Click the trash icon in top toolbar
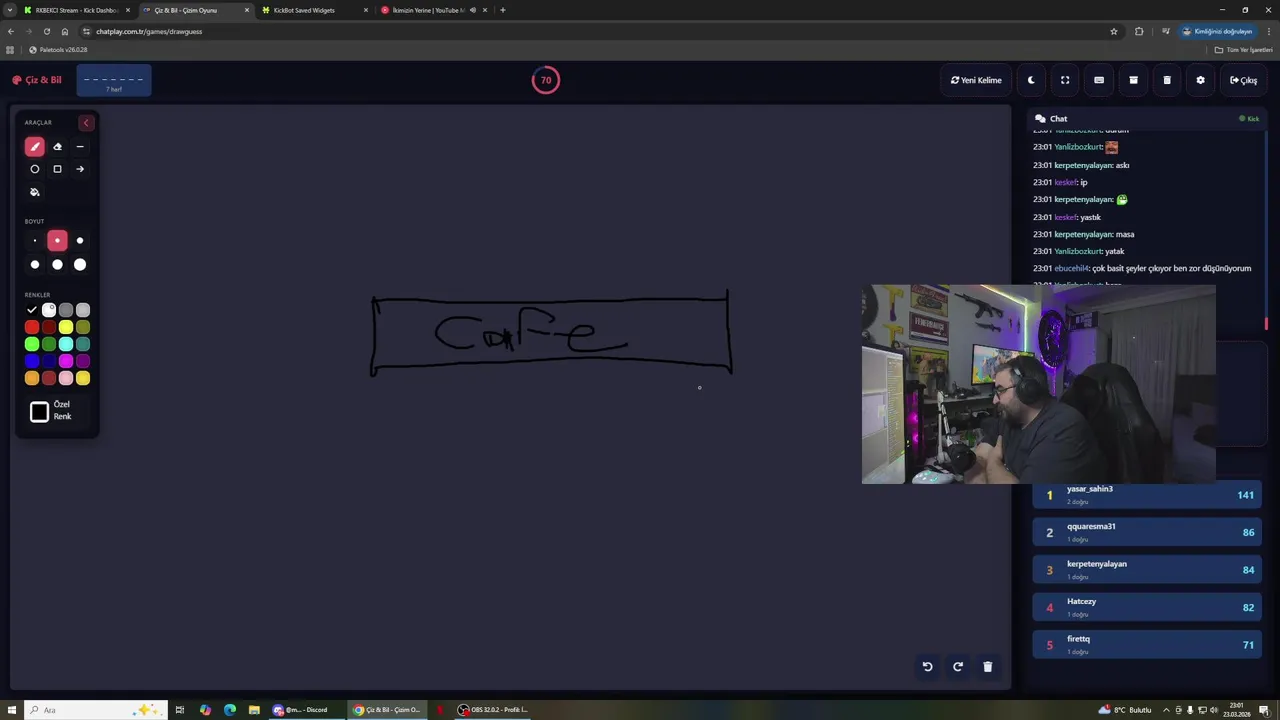 1167,80
